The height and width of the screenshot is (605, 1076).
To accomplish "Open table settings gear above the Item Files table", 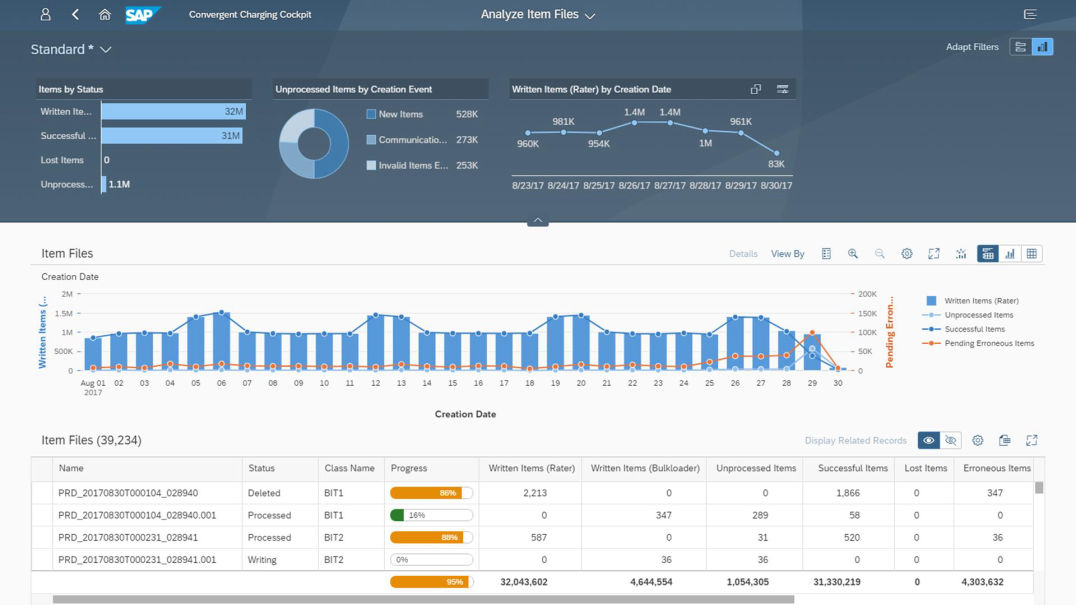I will pyautogui.click(x=977, y=440).
